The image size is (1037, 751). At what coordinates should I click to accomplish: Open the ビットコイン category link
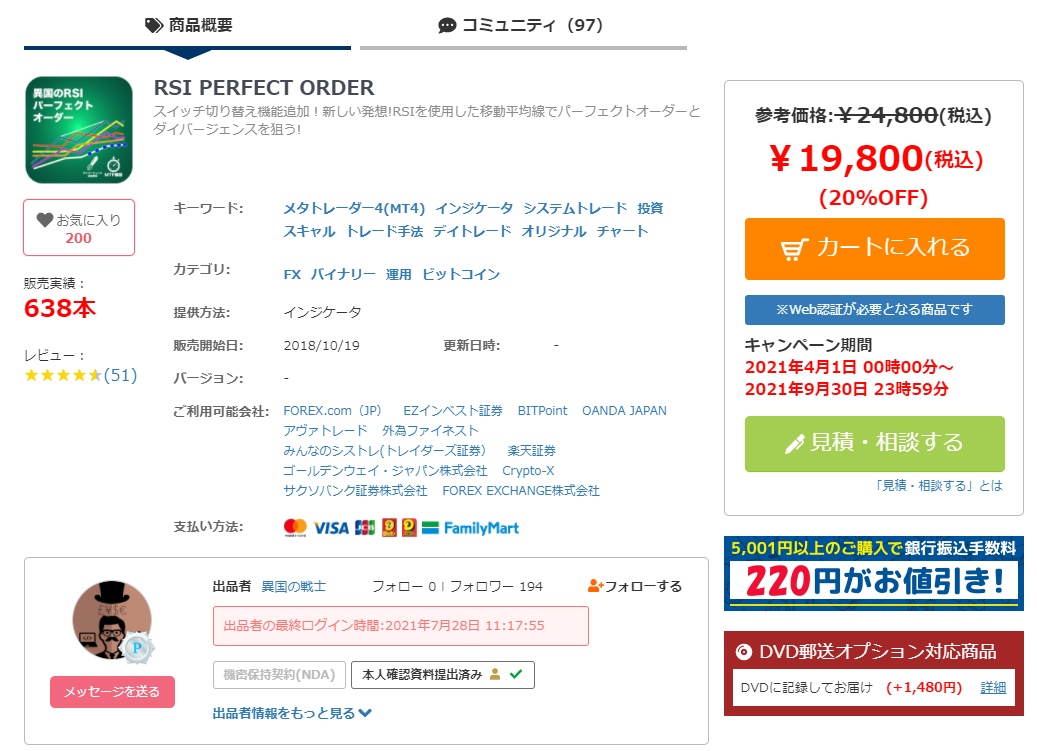coord(460,274)
